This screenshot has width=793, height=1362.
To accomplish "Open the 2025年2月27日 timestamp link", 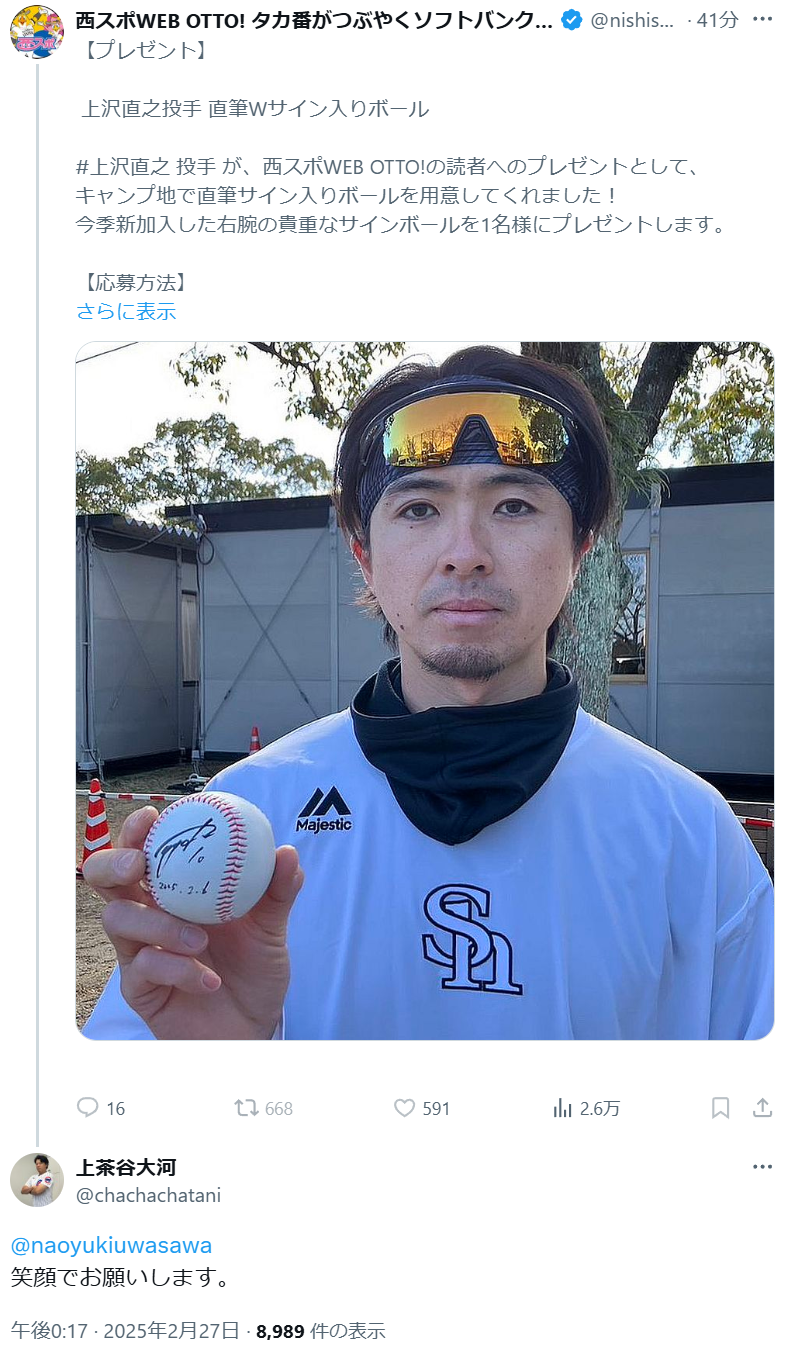I will 182,1331.
